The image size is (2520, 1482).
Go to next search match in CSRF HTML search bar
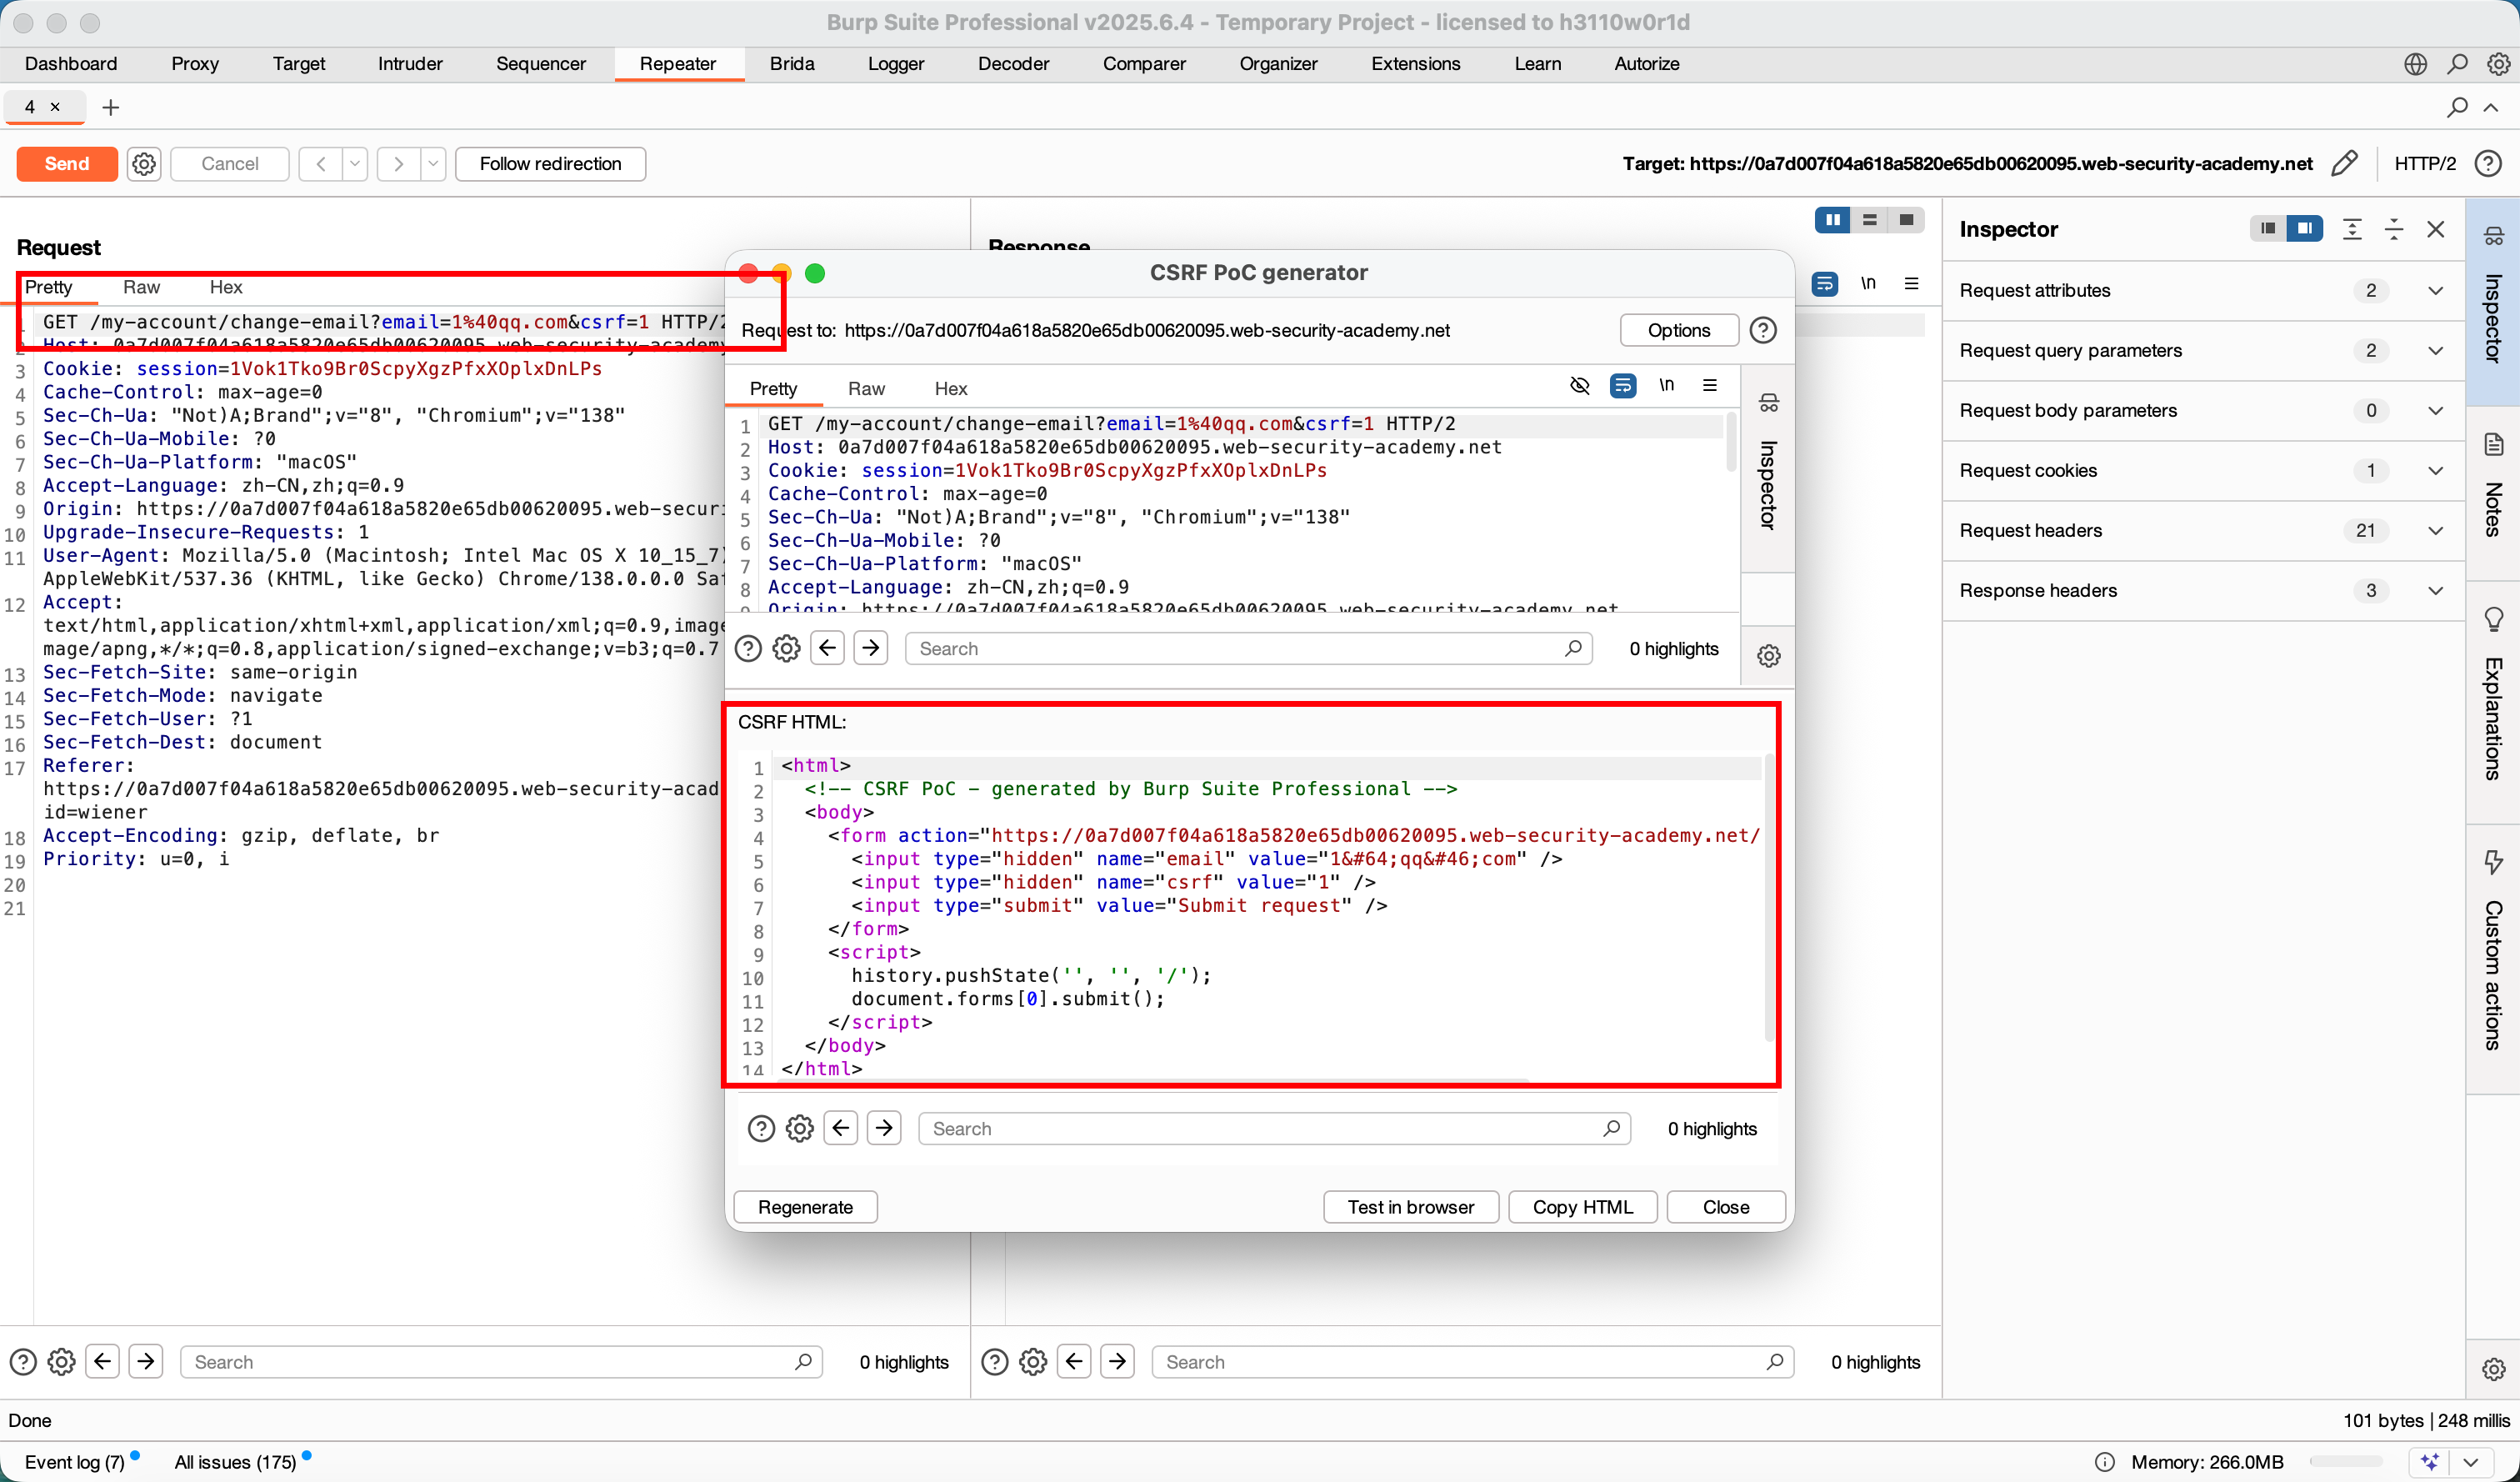(x=884, y=1128)
